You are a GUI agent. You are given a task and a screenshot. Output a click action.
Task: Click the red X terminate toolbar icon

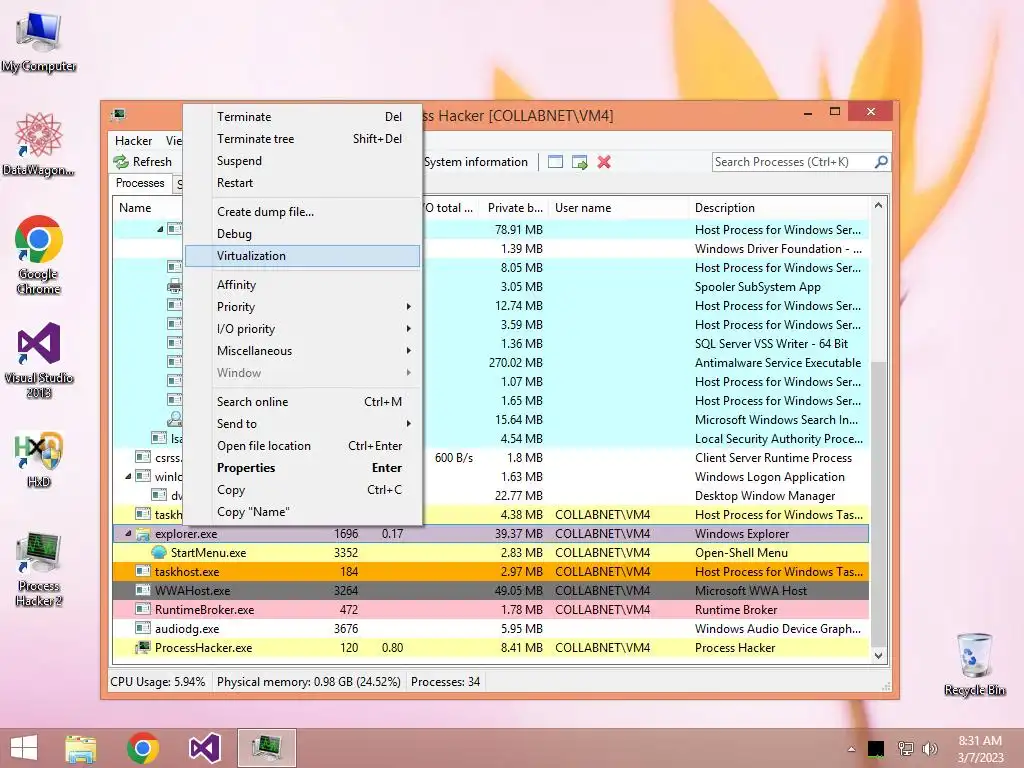(x=604, y=162)
